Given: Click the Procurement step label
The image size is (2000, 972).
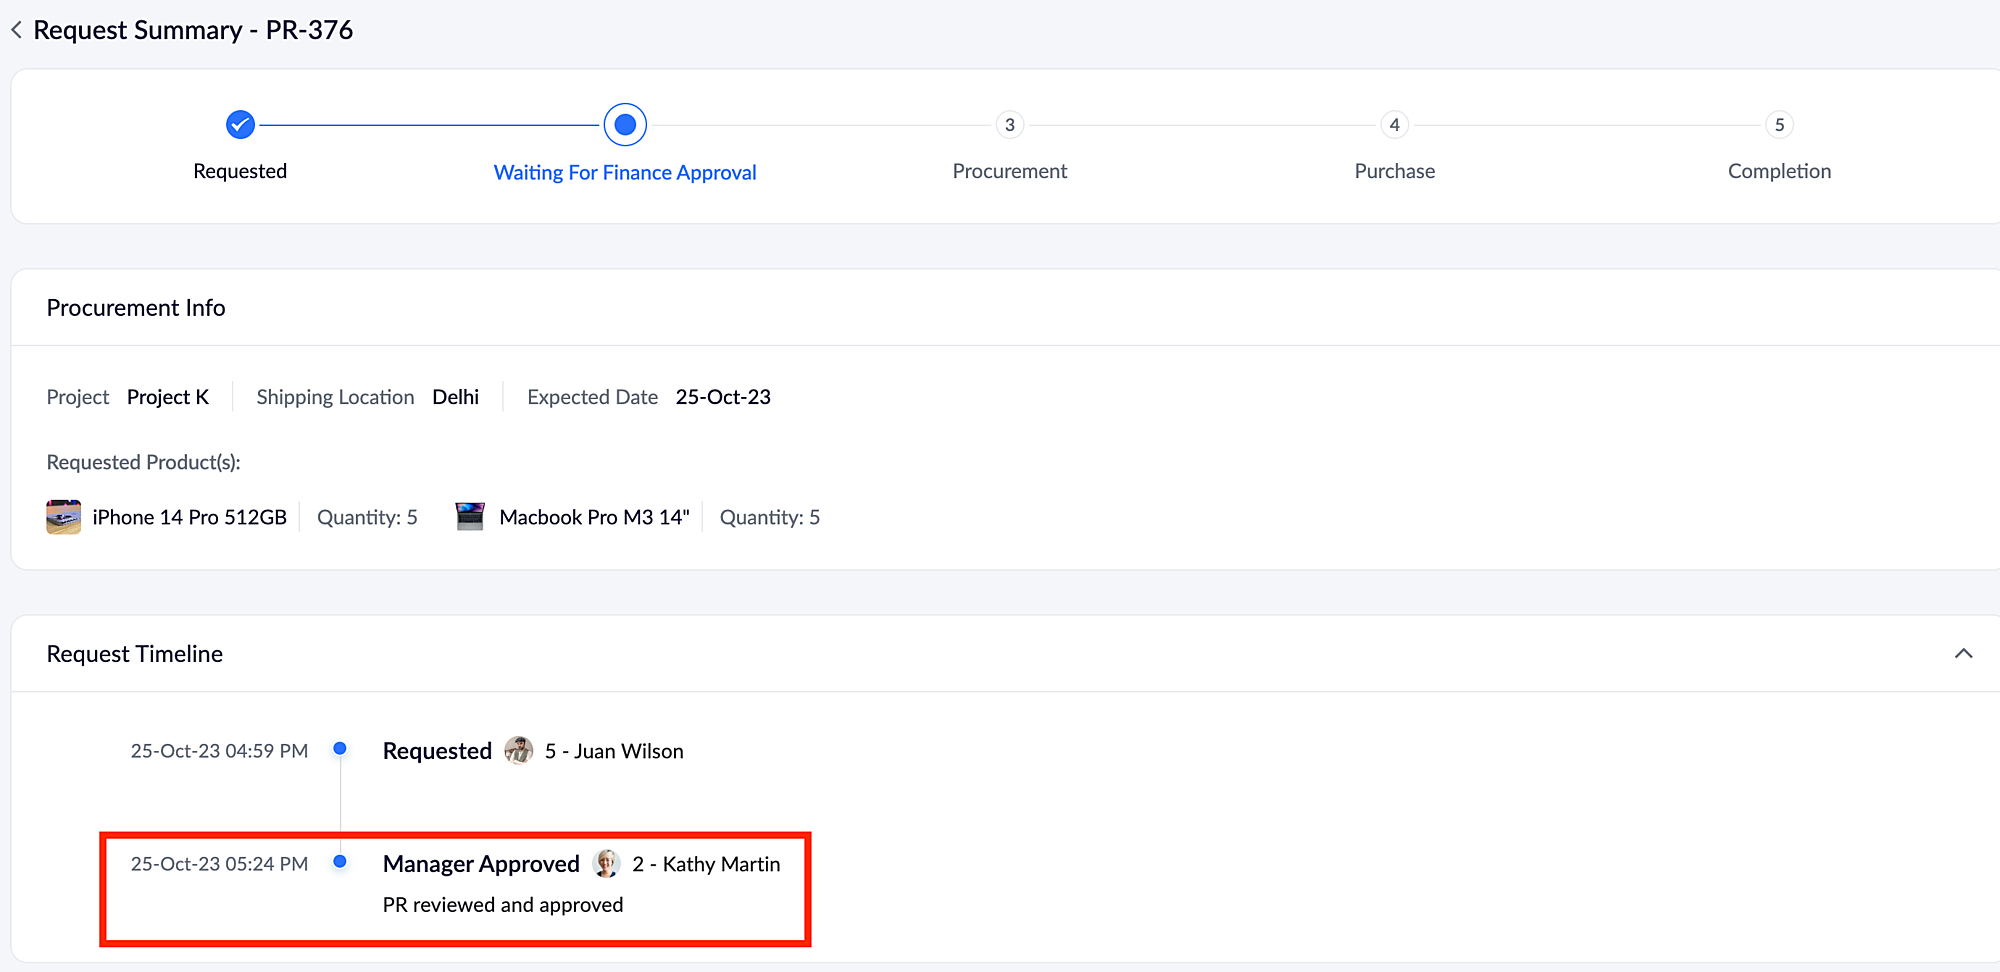Looking at the screenshot, I should click(1010, 171).
